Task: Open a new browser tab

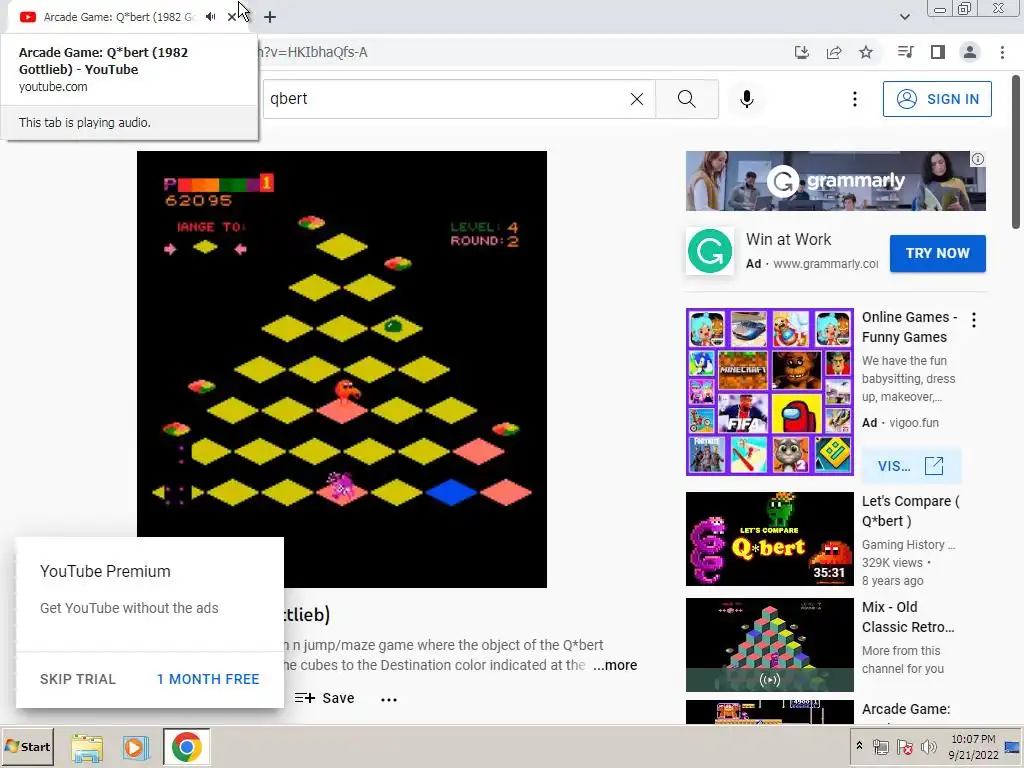Action: [270, 17]
